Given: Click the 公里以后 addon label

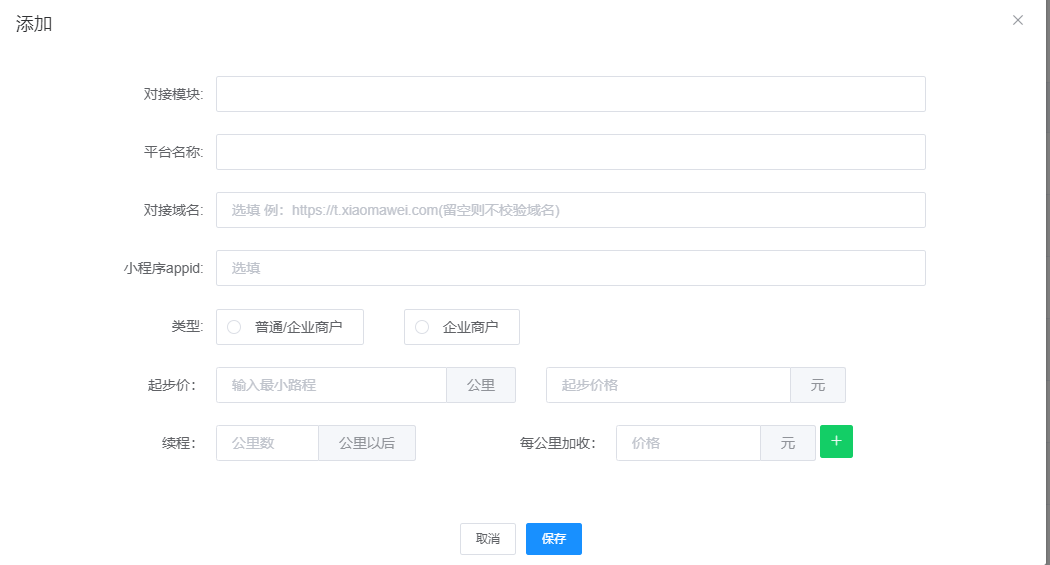Looking at the screenshot, I should pyautogui.click(x=367, y=443).
